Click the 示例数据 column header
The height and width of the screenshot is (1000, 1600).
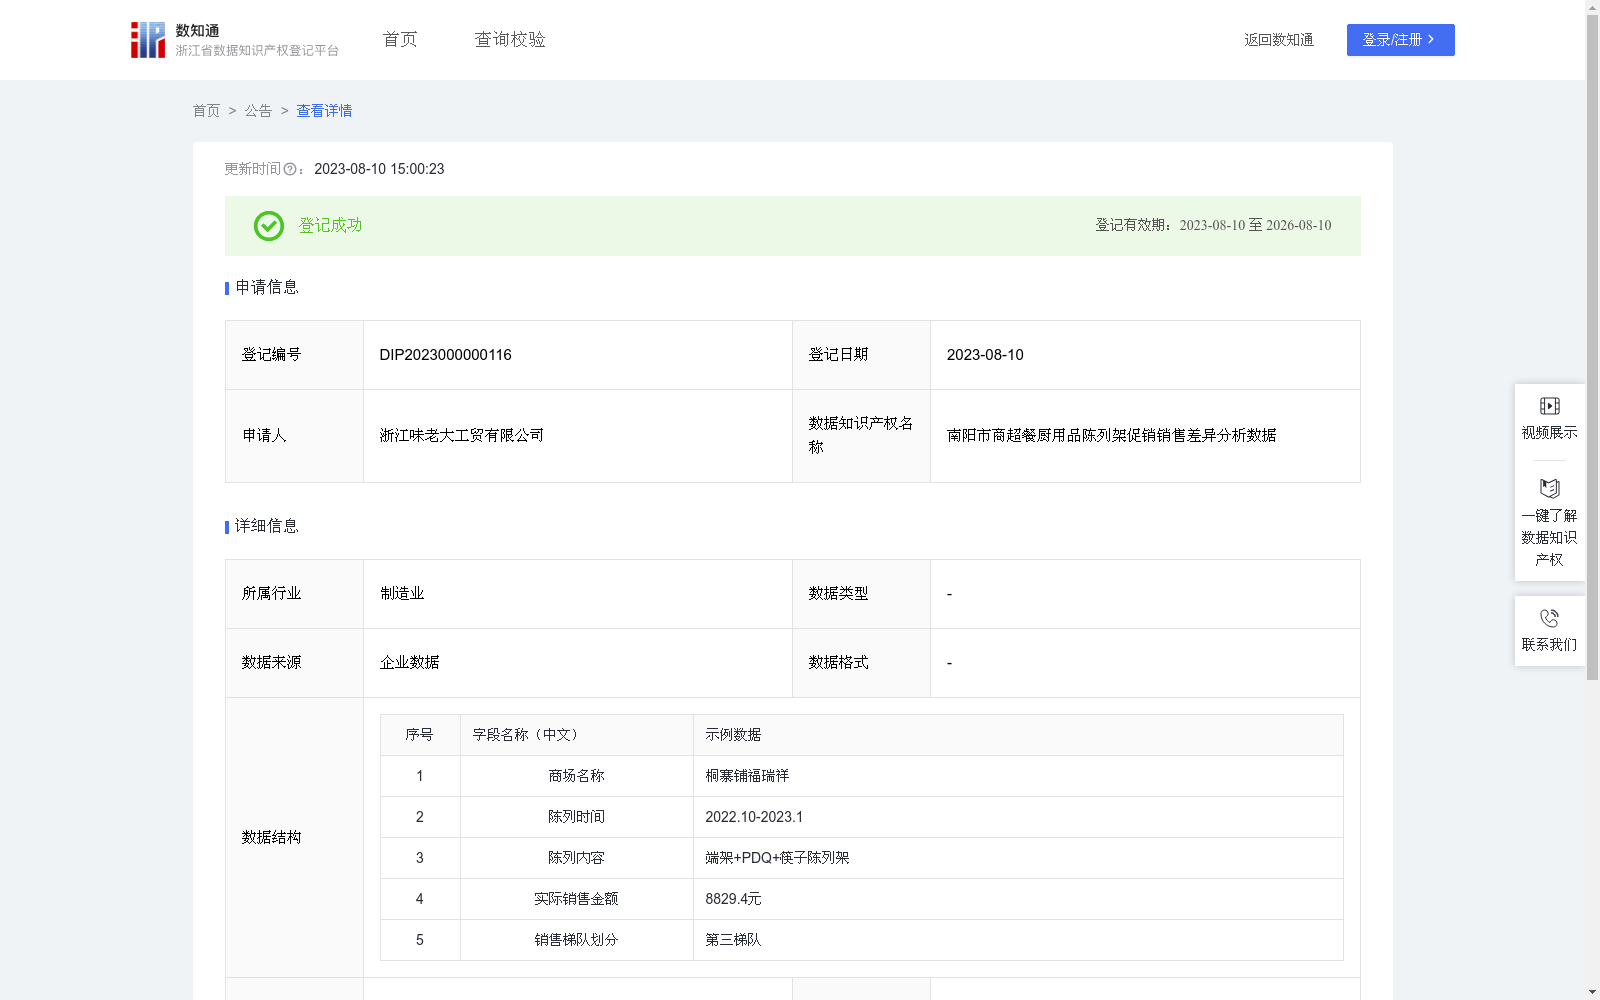click(x=1018, y=735)
